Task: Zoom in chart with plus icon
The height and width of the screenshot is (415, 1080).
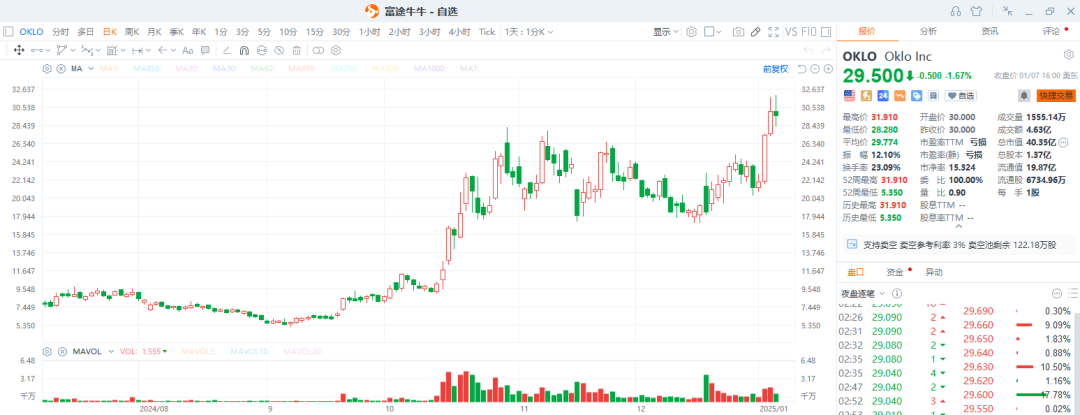Action: click(829, 69)
